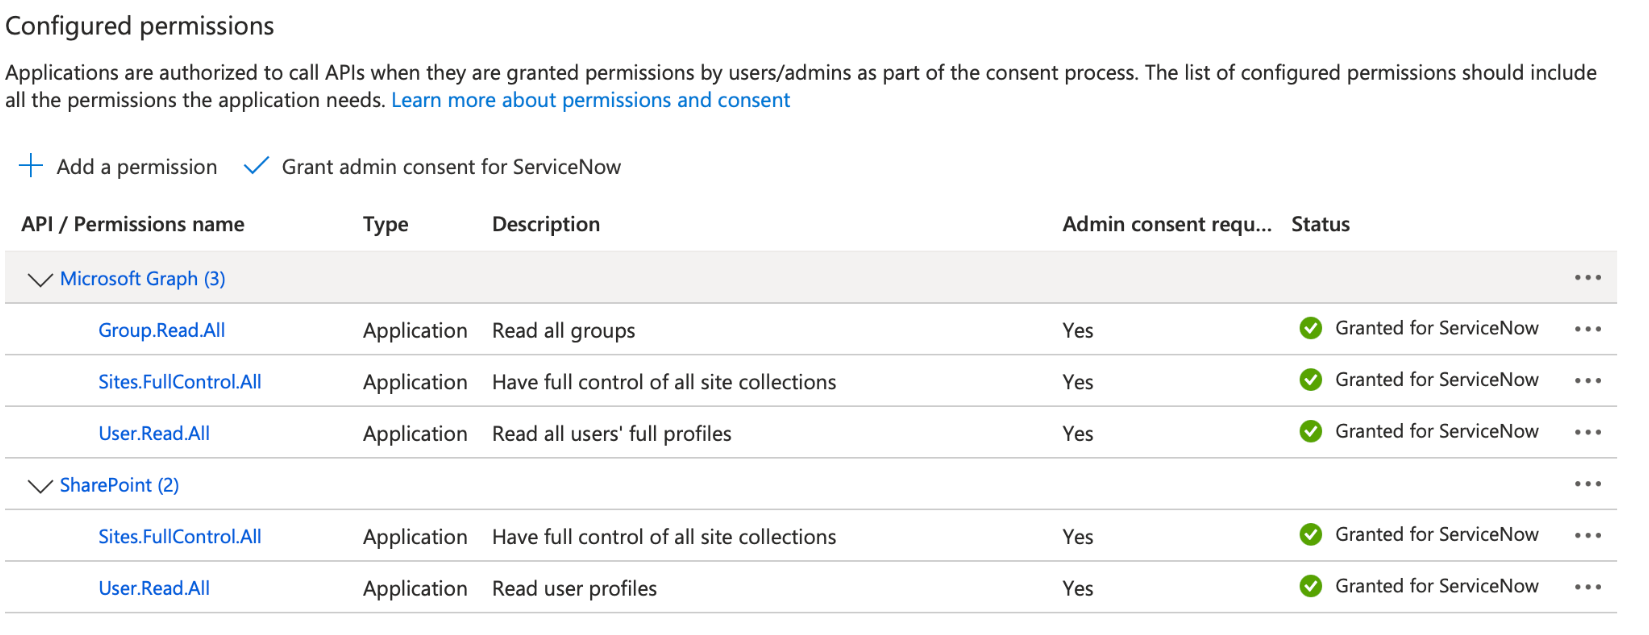
Task: Open ellipsis menu for SharePoint Sites.FullControl.All row
Action: (1587, 536)
